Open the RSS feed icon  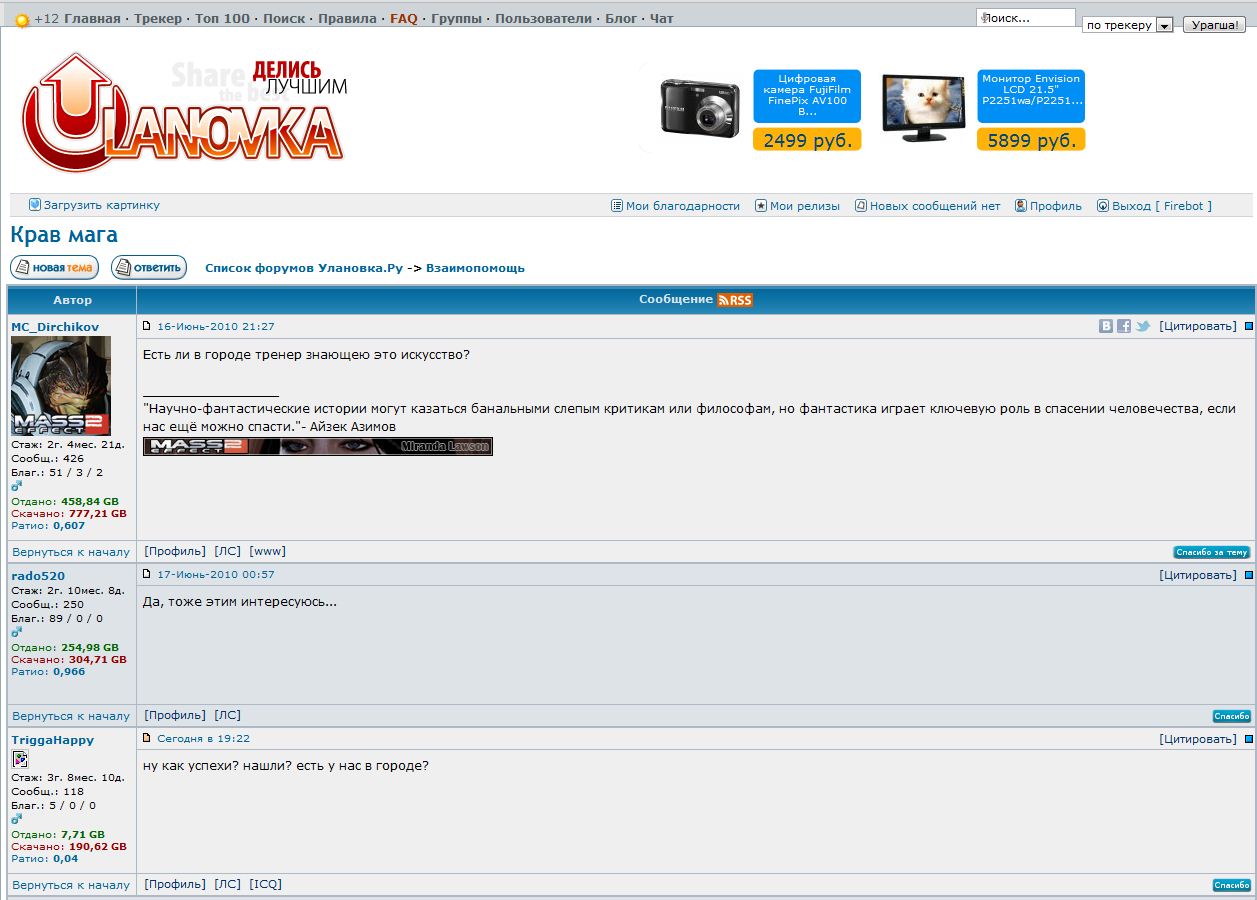(734, 300)
